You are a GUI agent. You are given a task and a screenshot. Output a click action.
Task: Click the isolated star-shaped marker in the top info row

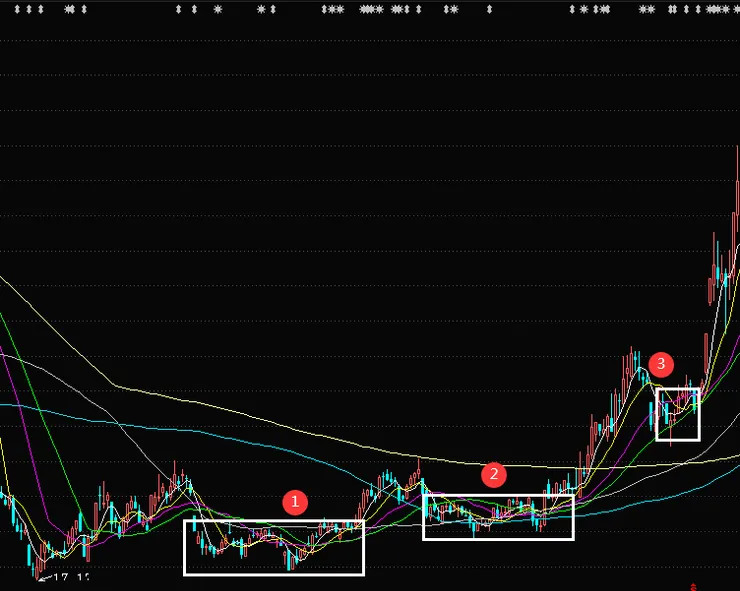218,9
